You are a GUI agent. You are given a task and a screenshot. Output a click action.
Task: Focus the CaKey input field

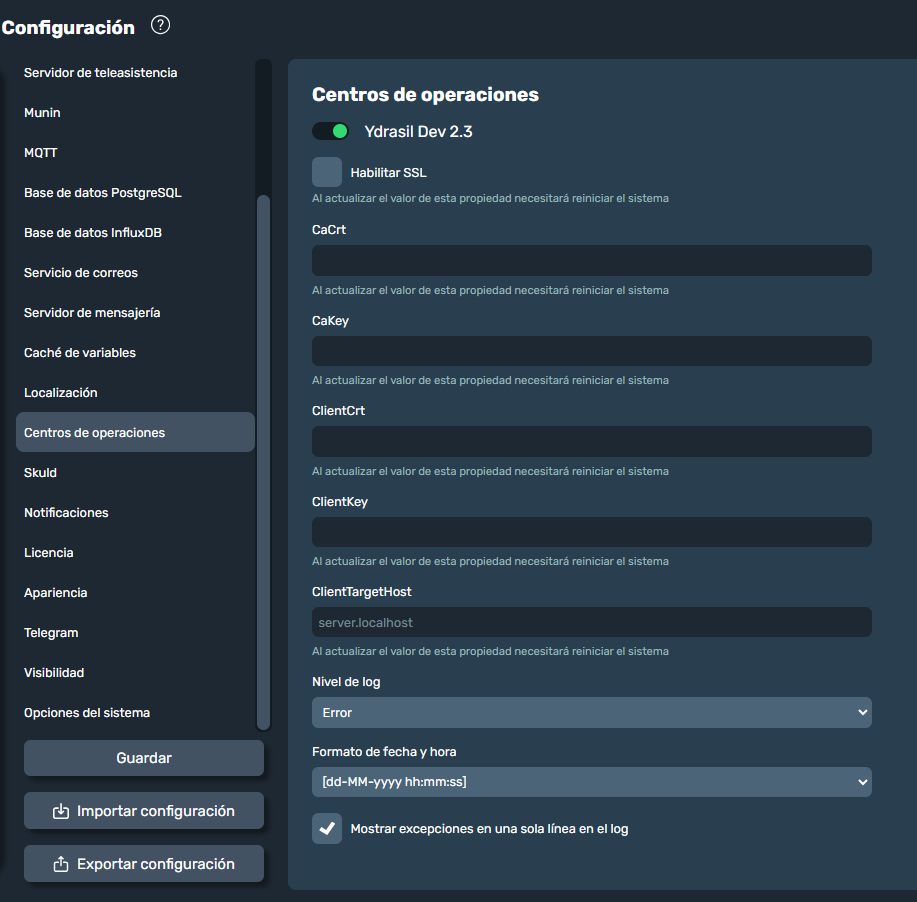pos(591,351)
